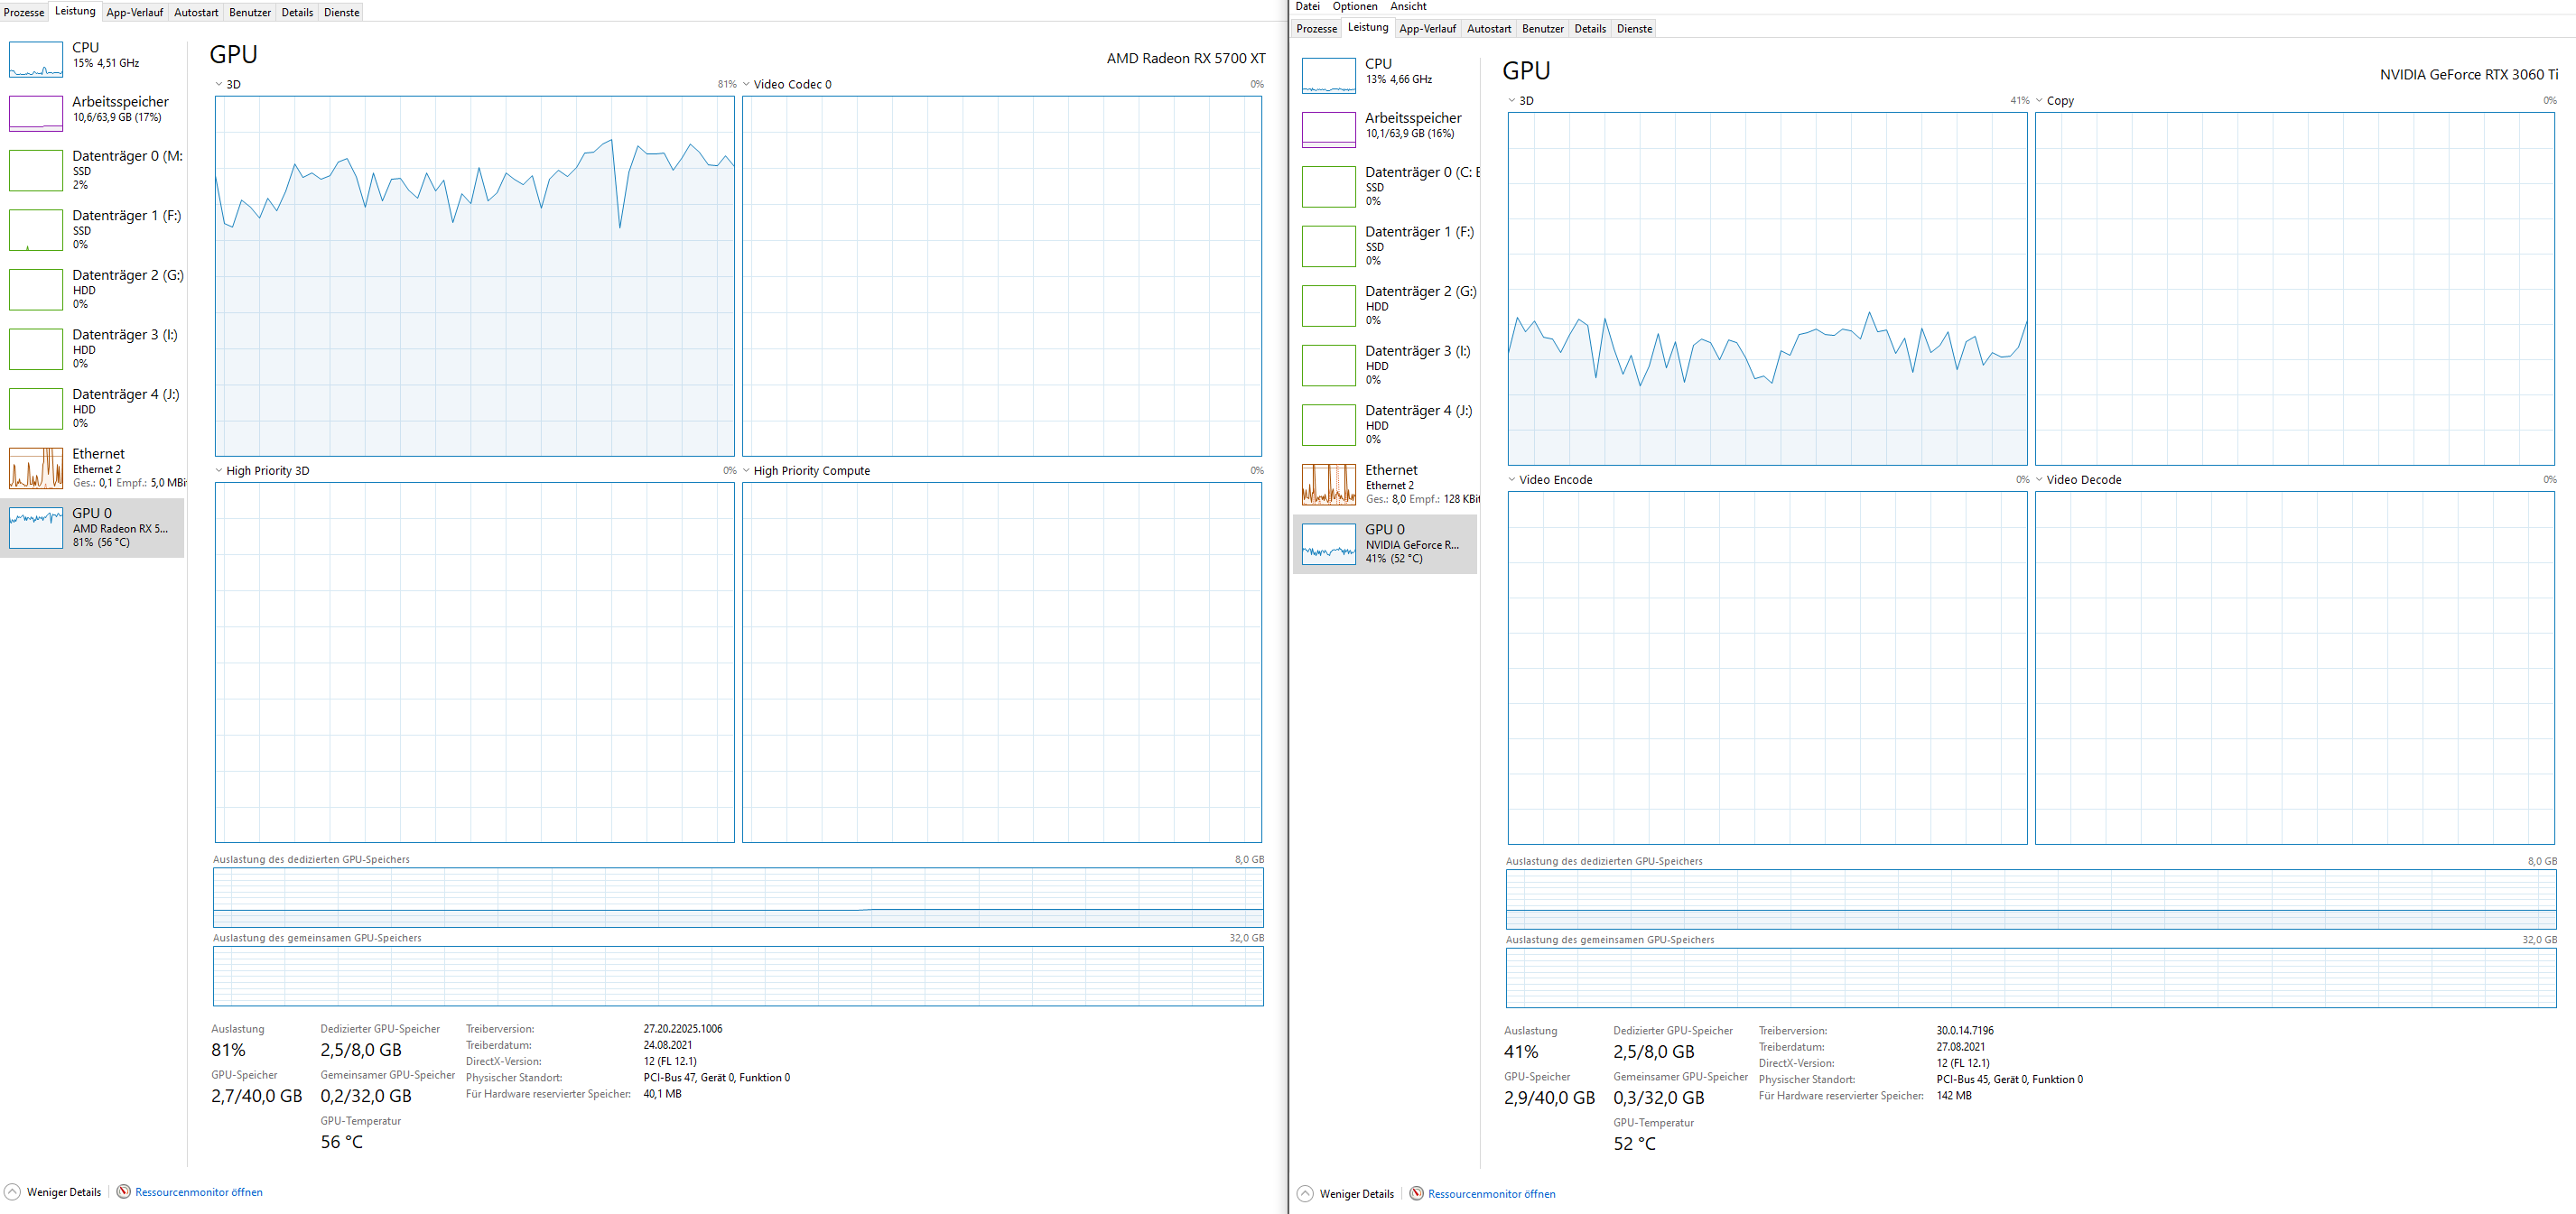Open Ressourcenmonitor öffnen link in right window
Image resolution: width=2576 pixels, height=1214 pixels.
[1491, 1194]
